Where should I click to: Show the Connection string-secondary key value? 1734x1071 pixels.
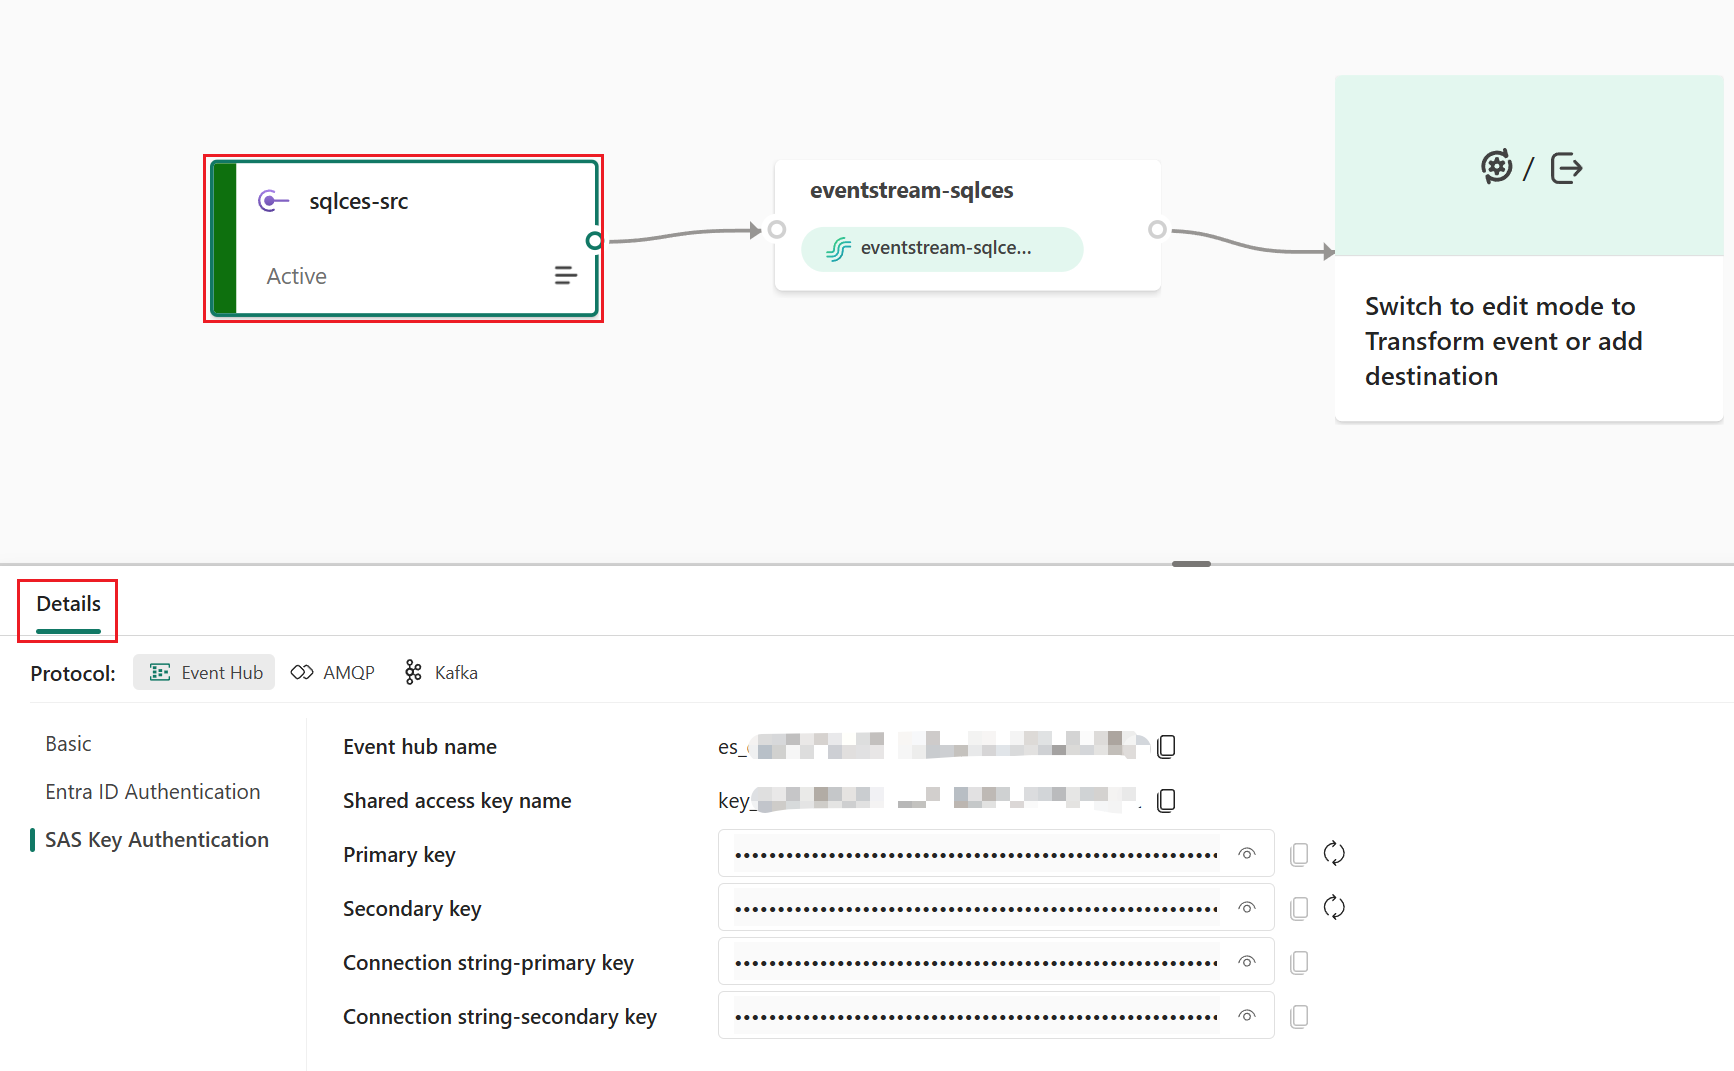1246,1015
